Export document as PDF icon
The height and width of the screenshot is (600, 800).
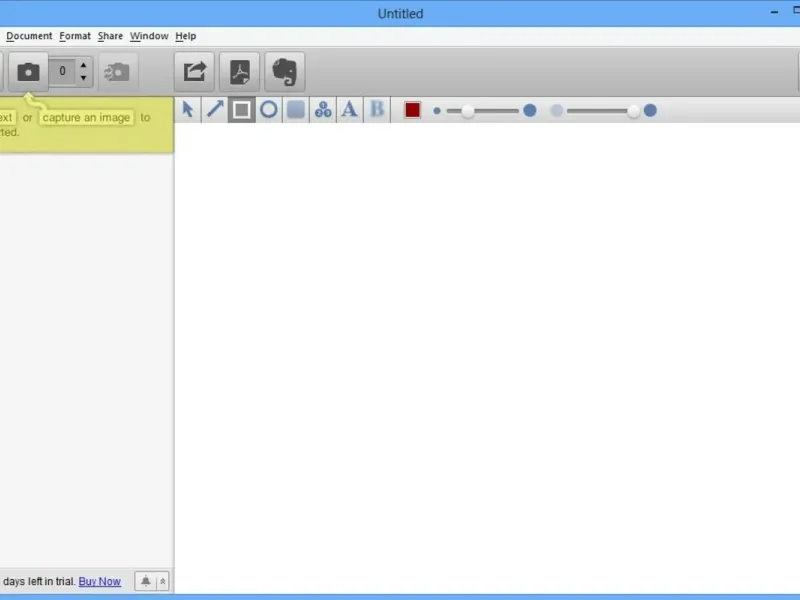tap(240, 71)
